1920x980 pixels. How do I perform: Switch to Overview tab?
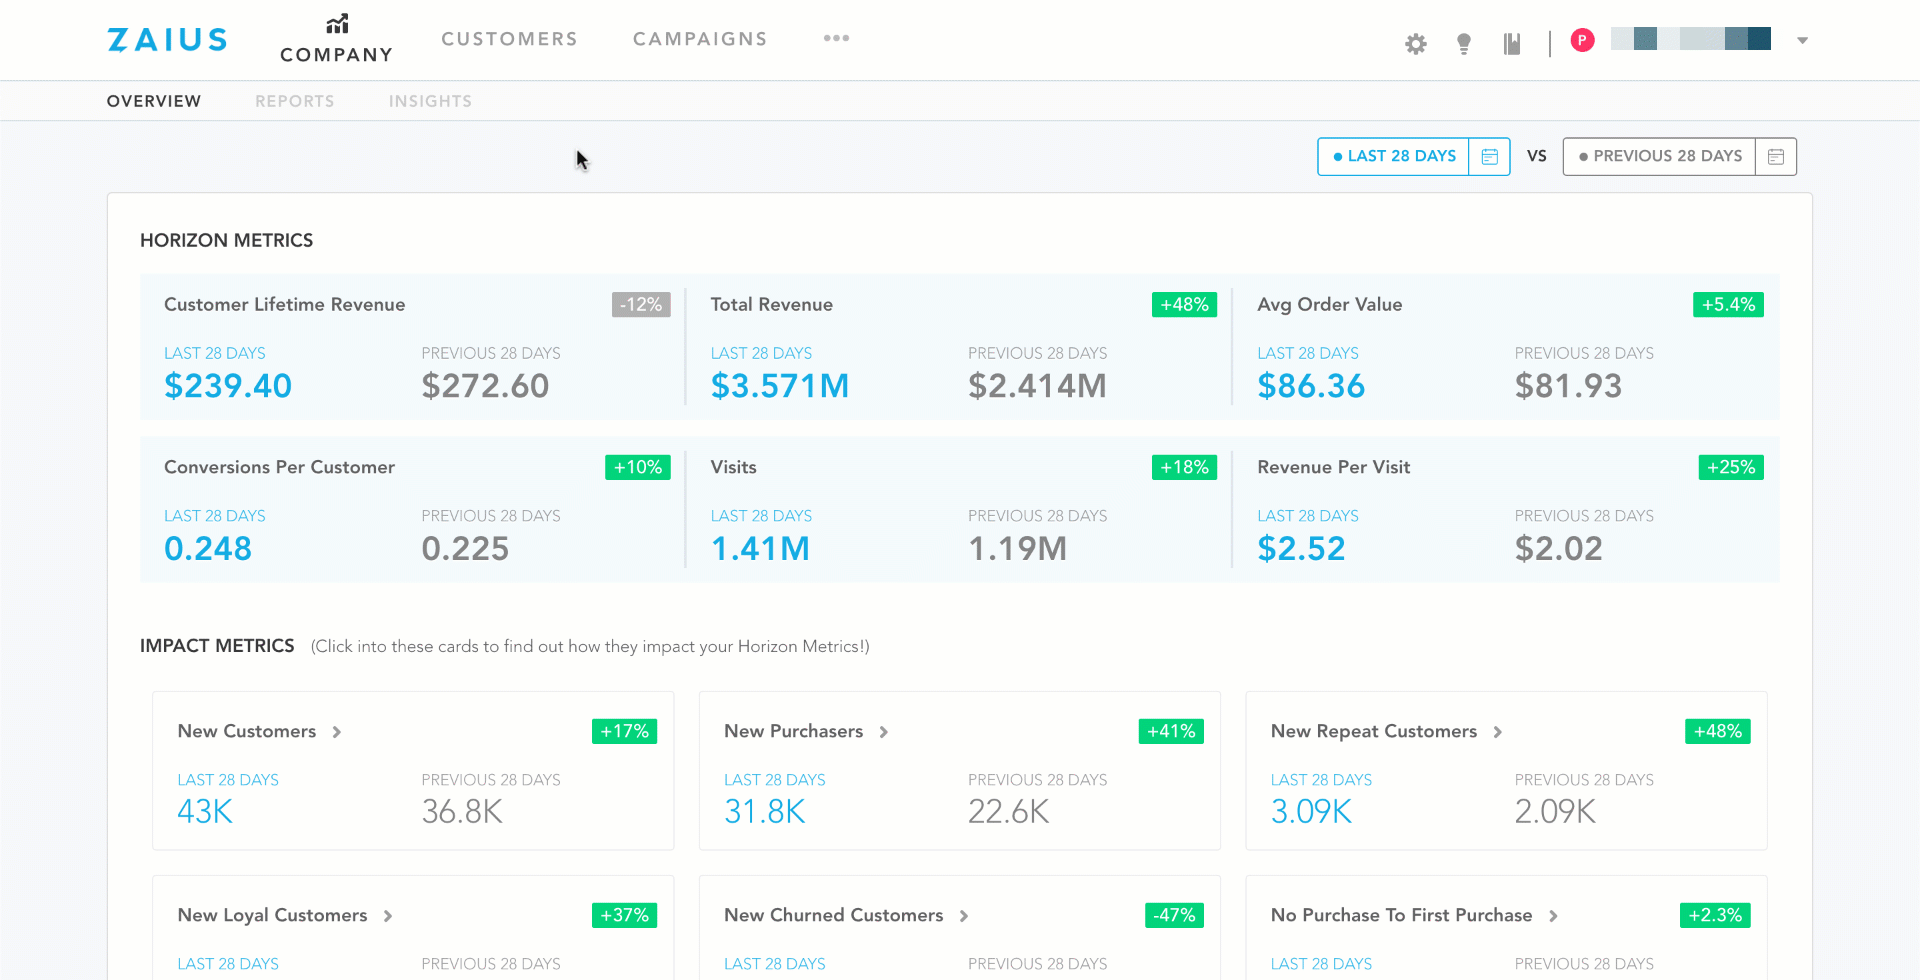tap(154, 101)
